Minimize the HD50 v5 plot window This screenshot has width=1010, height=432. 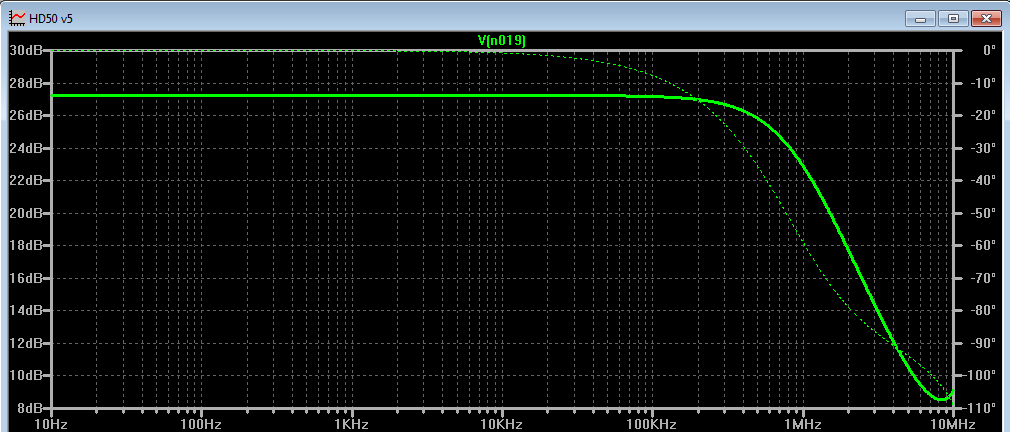(920, 19)
